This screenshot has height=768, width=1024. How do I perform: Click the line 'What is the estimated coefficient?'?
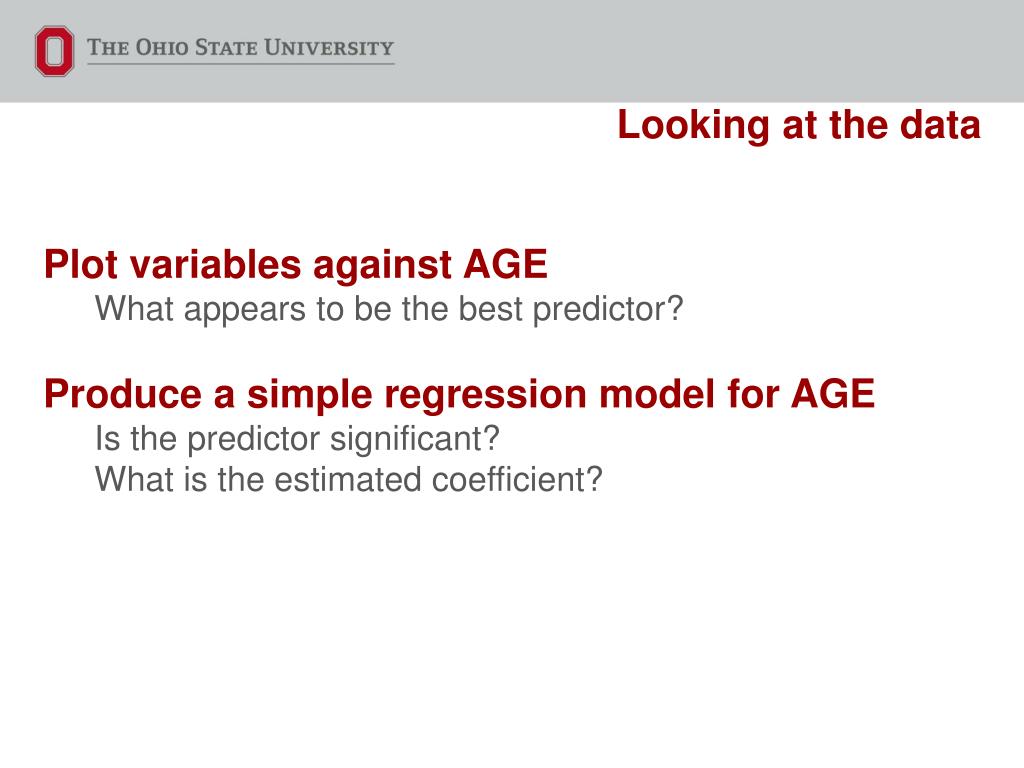click(x=349, y=479)
